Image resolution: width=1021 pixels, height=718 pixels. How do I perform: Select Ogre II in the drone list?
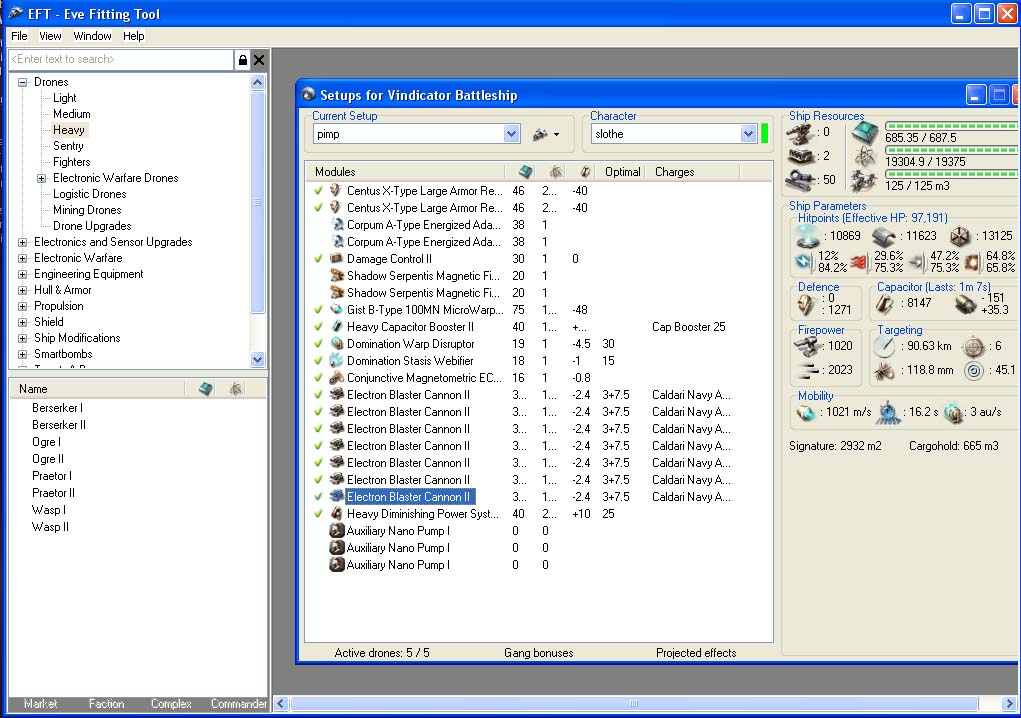tap(47, 459)
